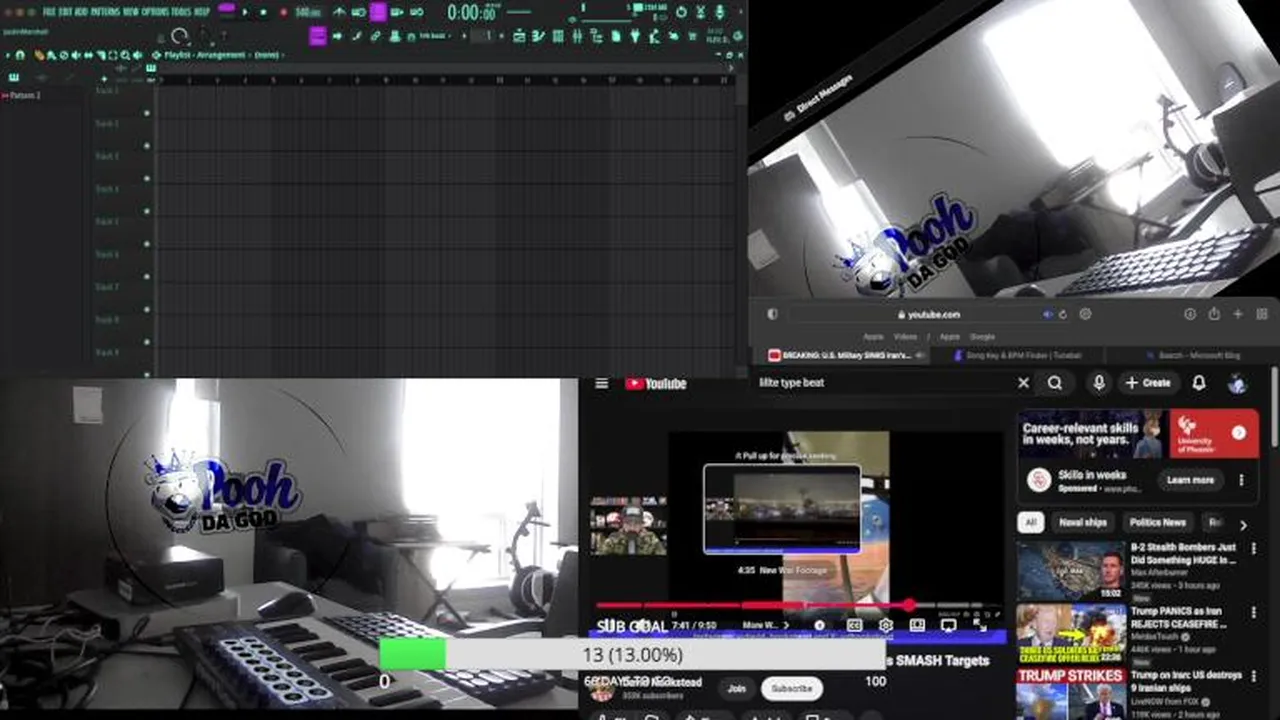Show more filter chips with arrow

[x=1242, y=524]
